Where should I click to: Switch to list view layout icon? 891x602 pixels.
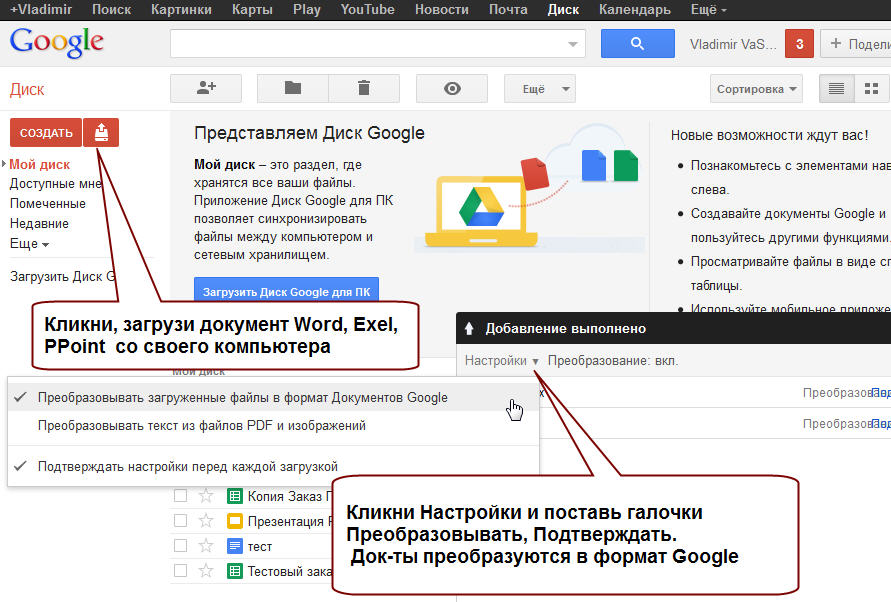point(836,89)
